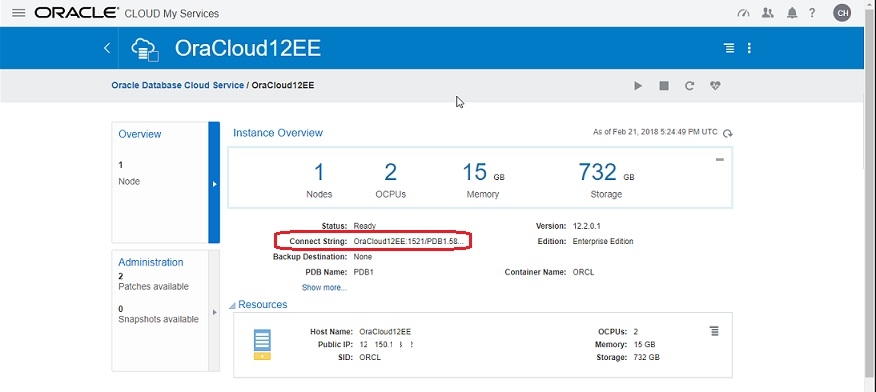The height and width of the screenshot is (392, 876).
Task: Expand the Overview side tile arrow
Action: tap(214, 183)
